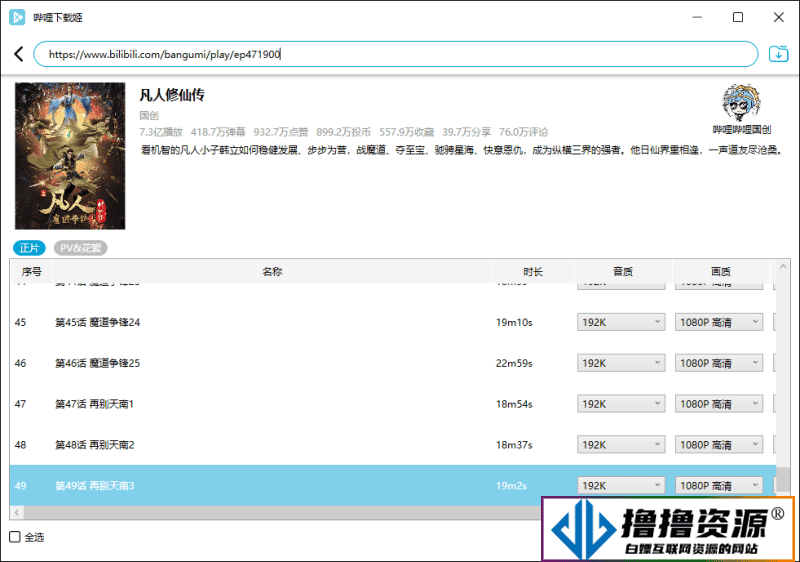Click the duration 22m59s cell
Screen dimensions: 800x562
click(514, 363)
